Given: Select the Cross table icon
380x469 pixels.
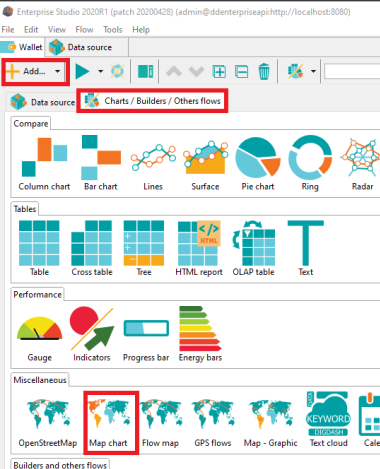Looking at the screenshot, I should click(92, 243).
